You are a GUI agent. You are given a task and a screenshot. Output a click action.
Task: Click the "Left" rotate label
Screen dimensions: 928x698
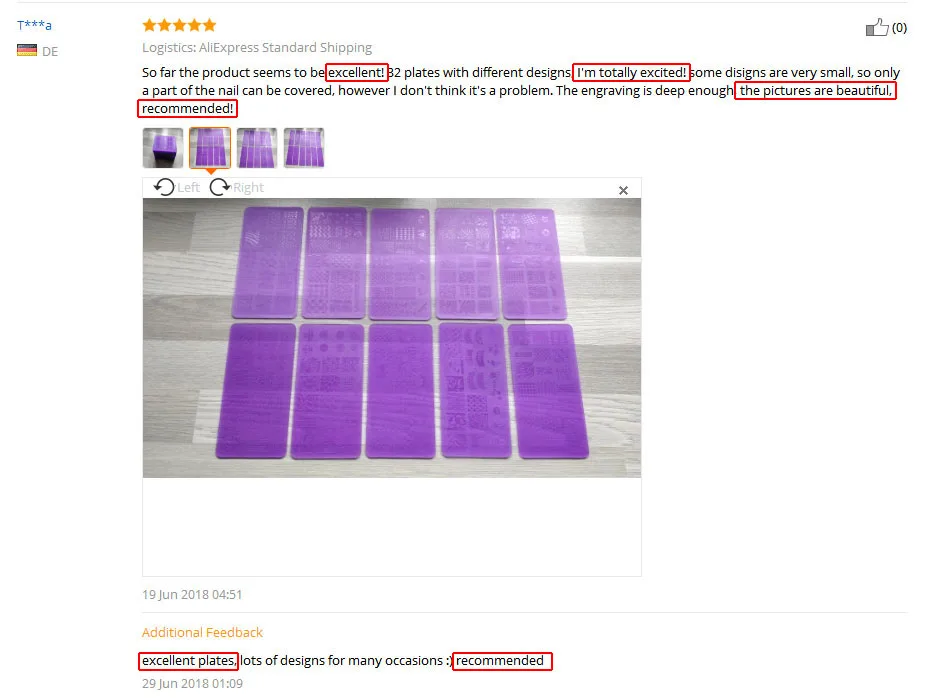(188, 188)
